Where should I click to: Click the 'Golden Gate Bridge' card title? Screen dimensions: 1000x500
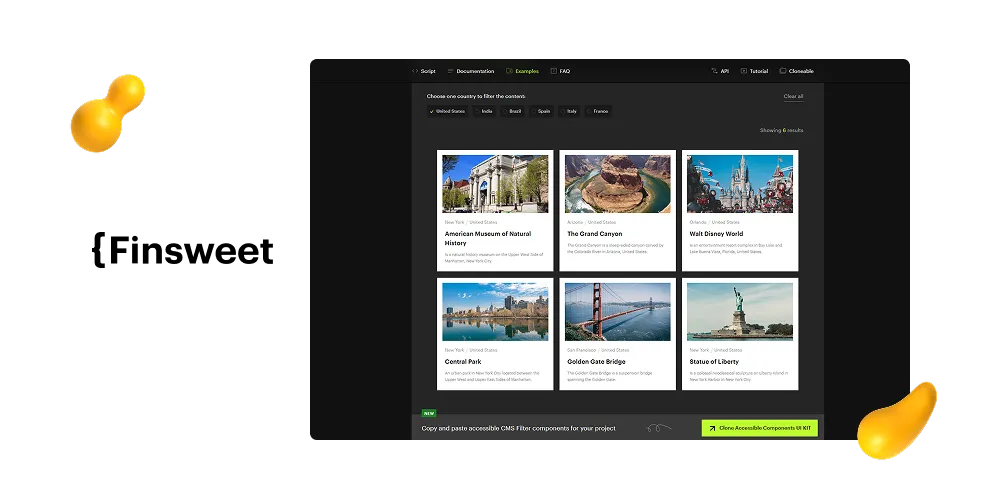(596, 362)
